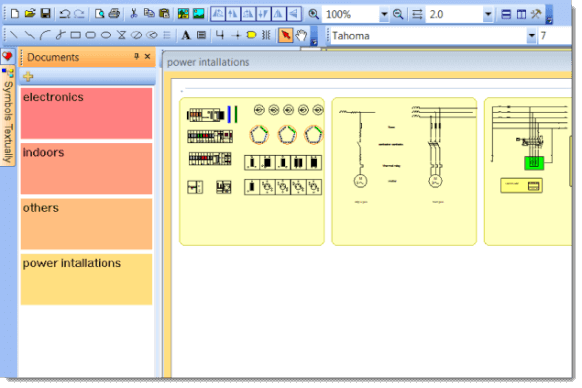Viewport: 582px width, 388px height.
Task: Select the ellipse drawing tool
Action: pos(106,35)
